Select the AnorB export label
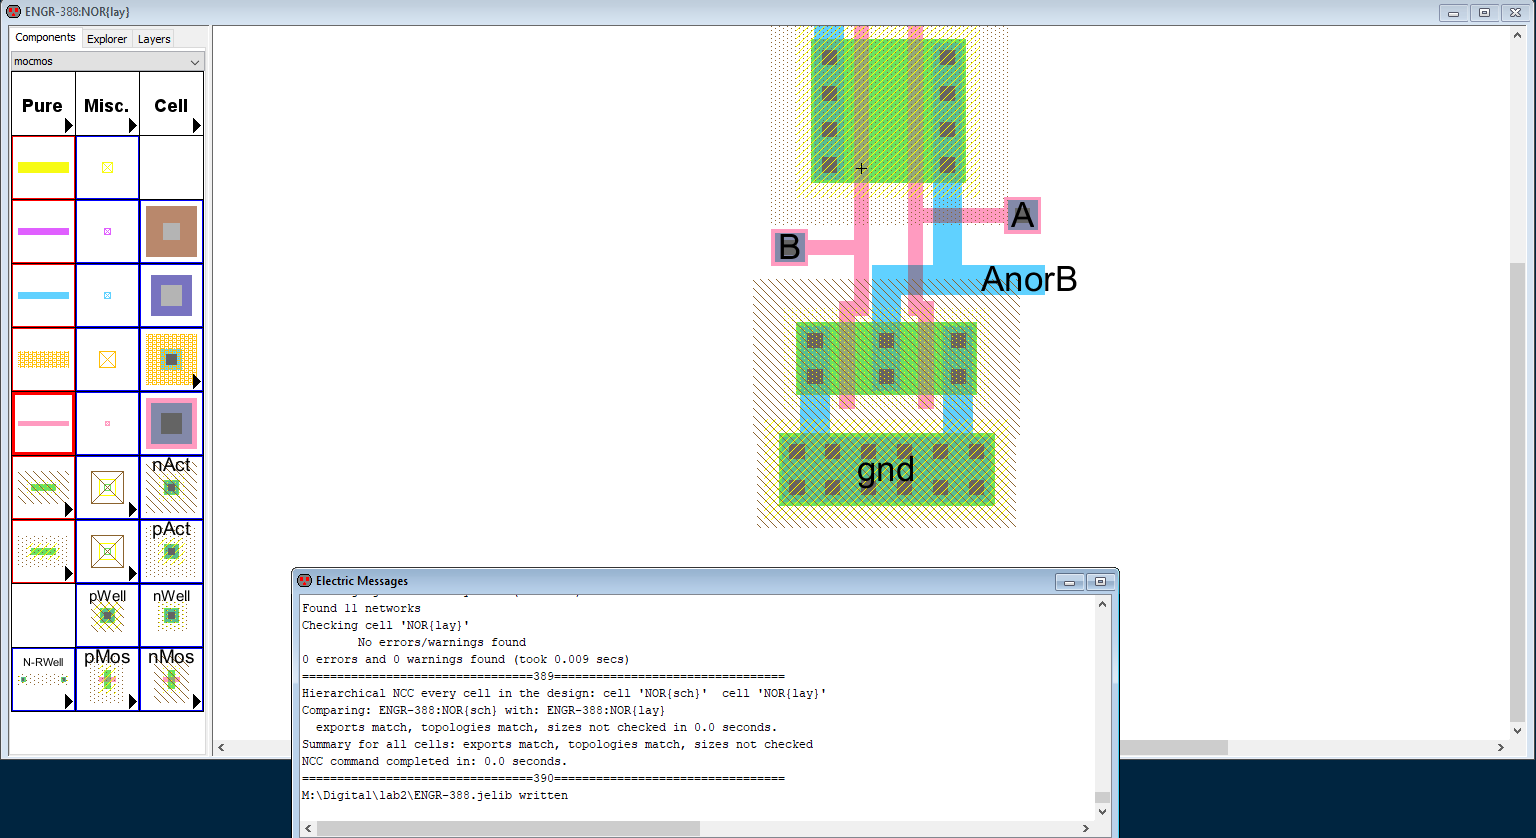This screenshot has width=1536, height=838. coord(1029,279)
